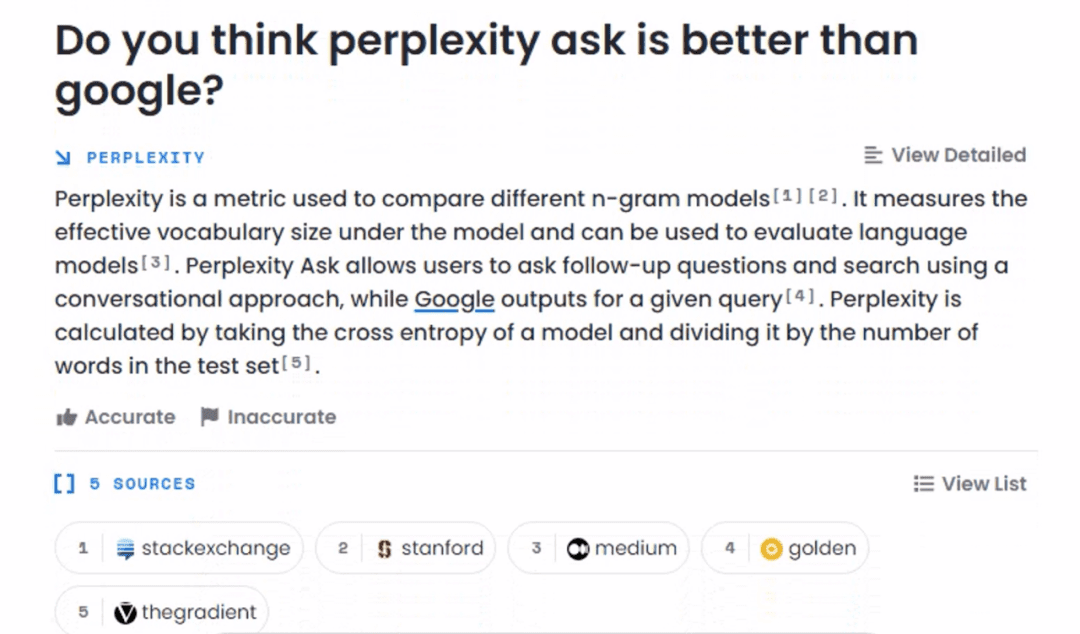Screen dimensions: 1080x634
Task: Click the thegradient source icon
Action: pos(125,611)
